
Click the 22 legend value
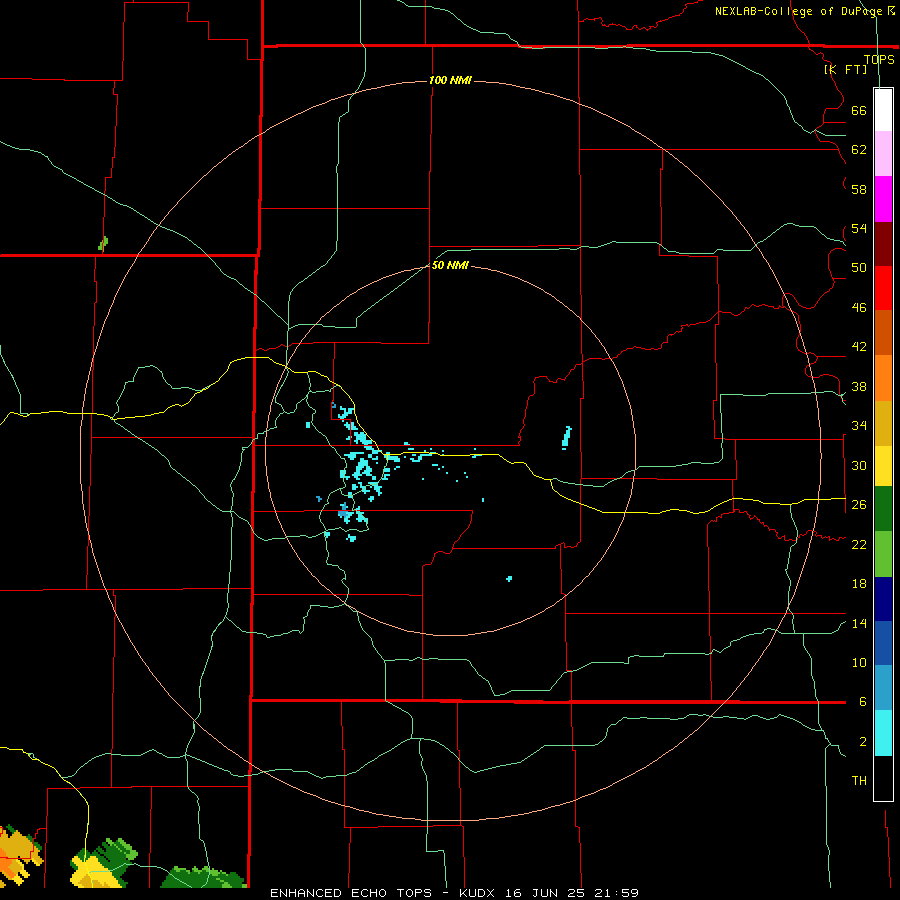coord(859,544)
